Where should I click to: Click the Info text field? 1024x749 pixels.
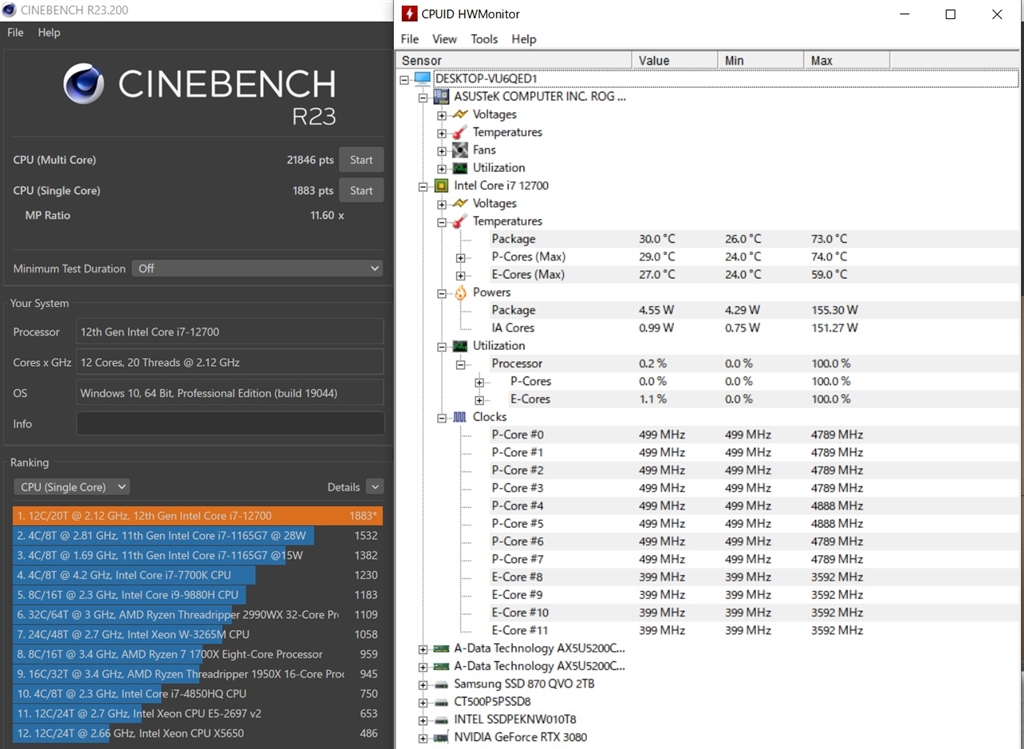tap(230, 424)
